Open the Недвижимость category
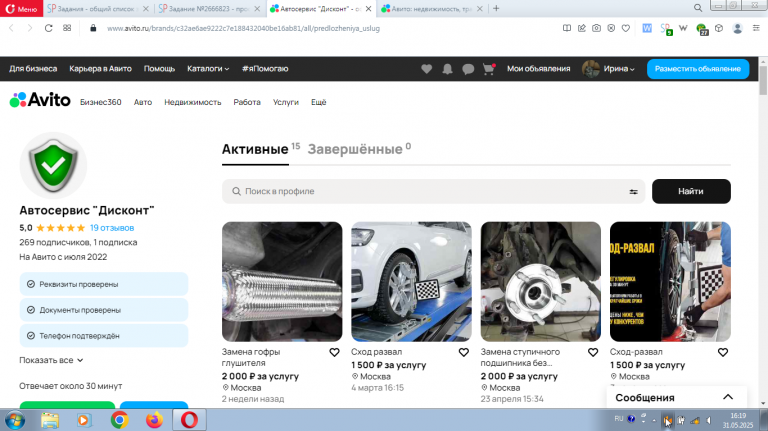The width and height of the screenshot is (768, 431). (x=192, y=102)
